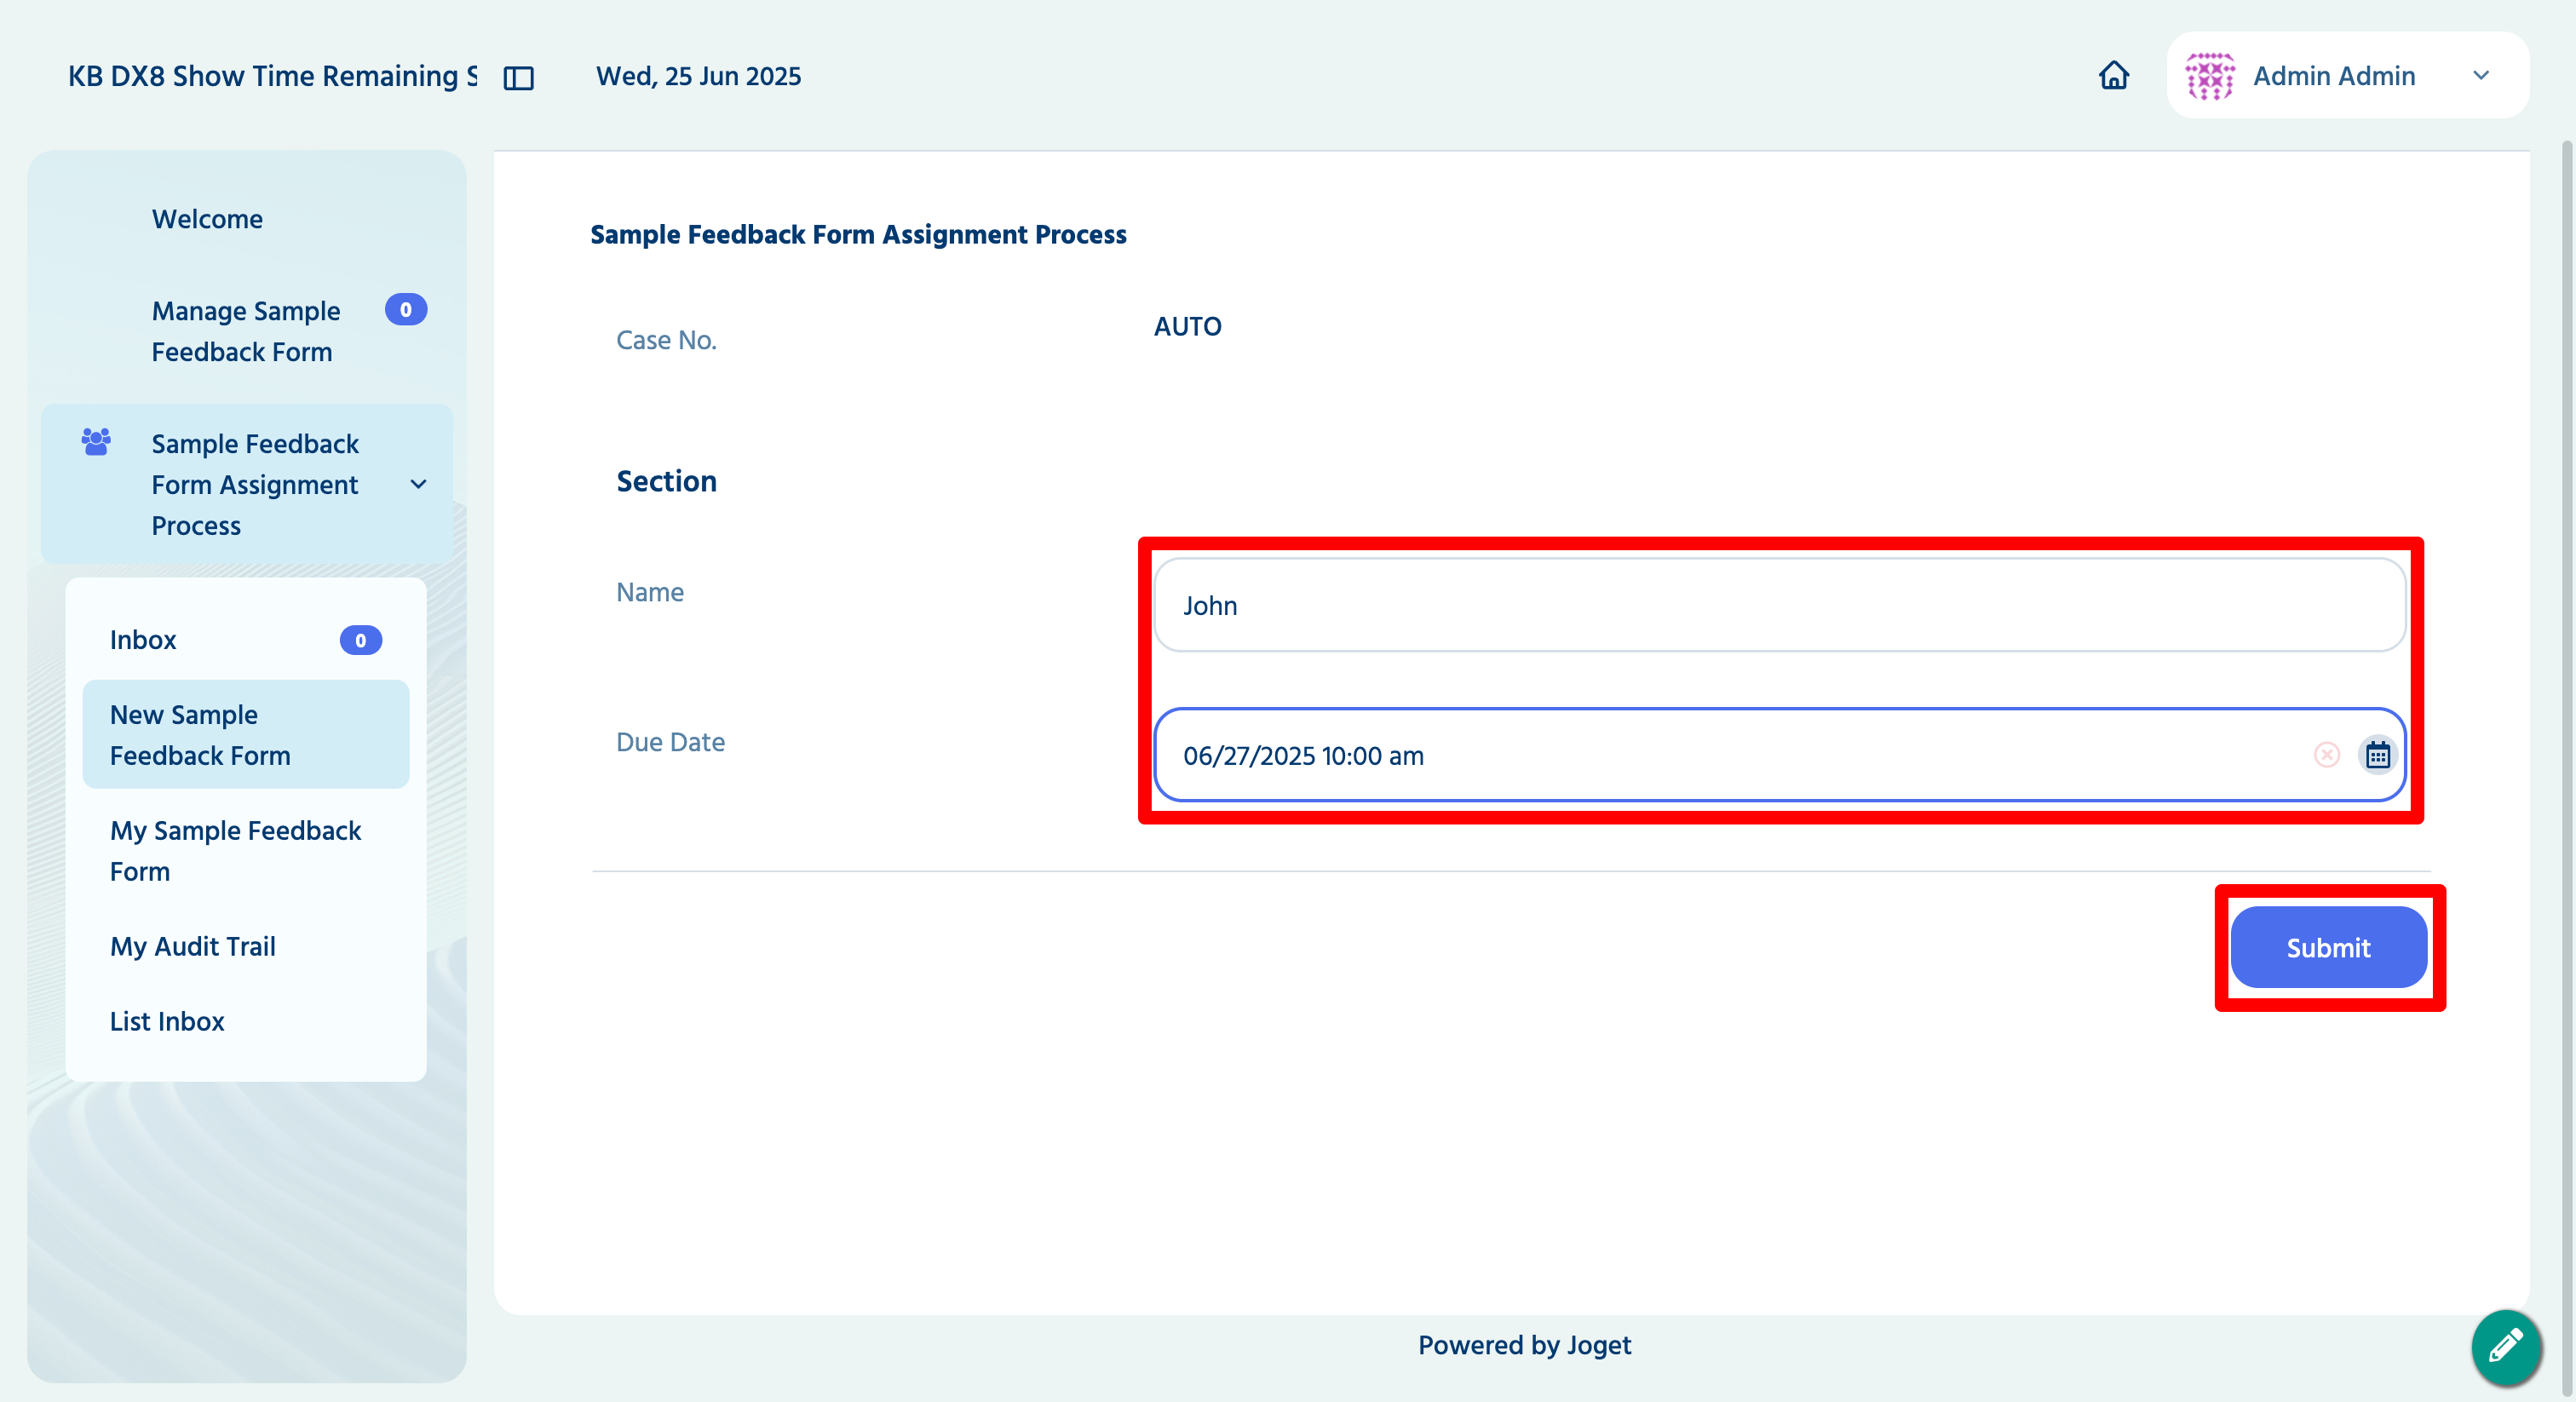This screenshot has width=2576, height=1402.
Task: Click the form title Sample Feedback Form Assignment Process
Action: pyautogui.click(x=858, y=234)
